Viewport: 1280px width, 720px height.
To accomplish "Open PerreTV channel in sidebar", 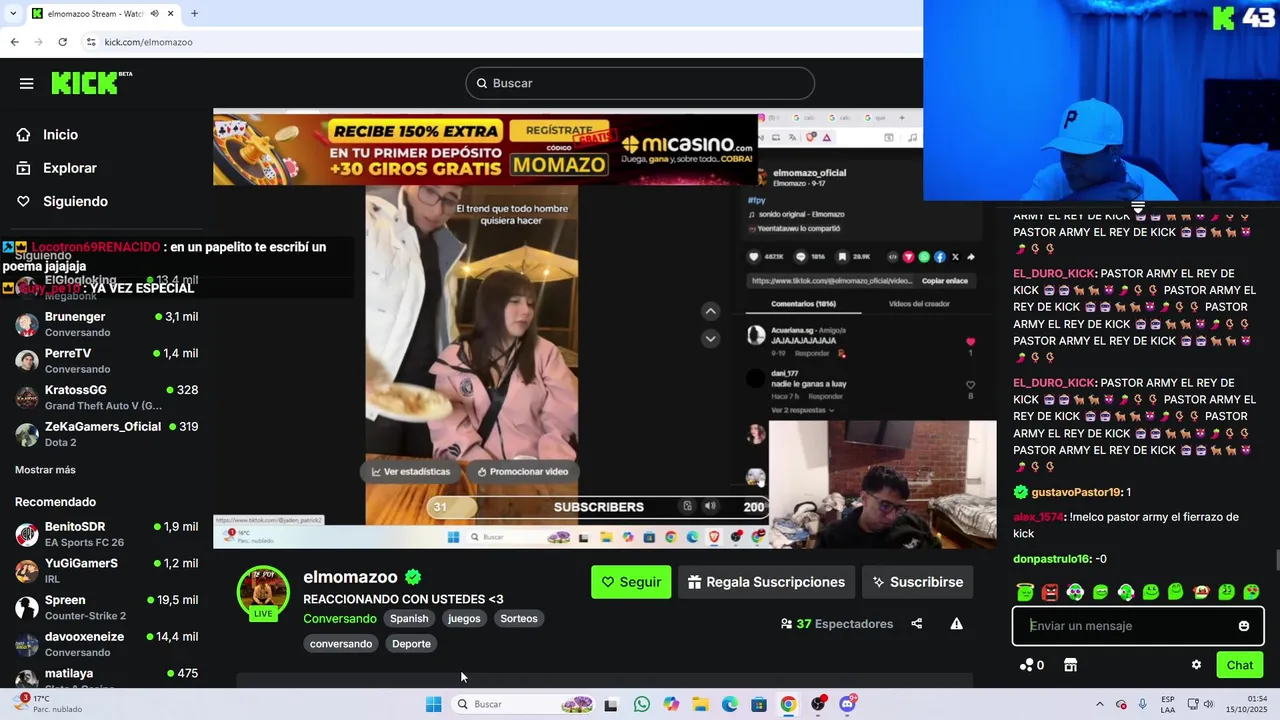I will pyautogui.click(x=106, y=361).
